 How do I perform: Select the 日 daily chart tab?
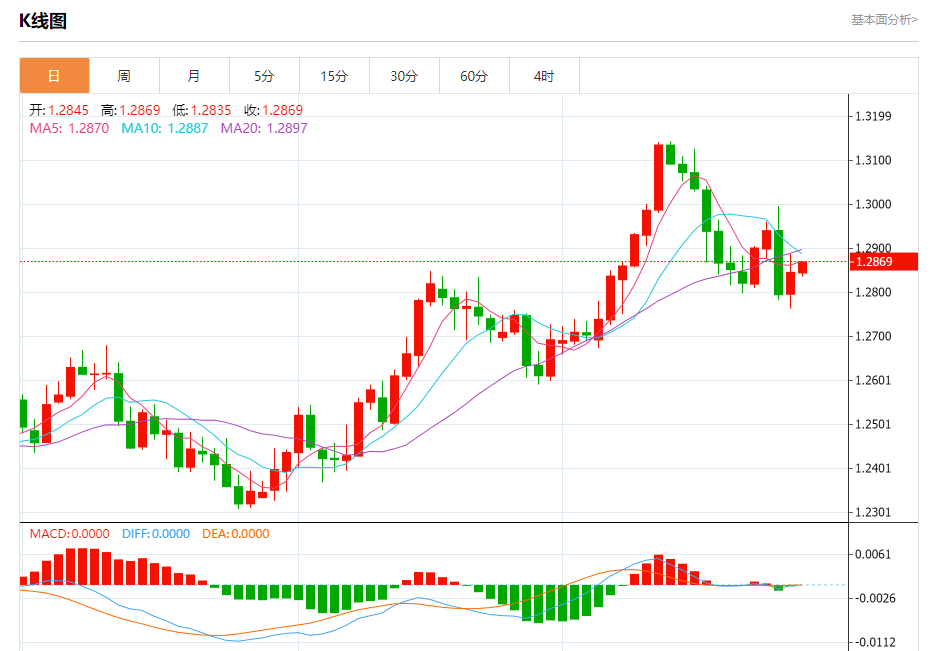click(x=54, y=76)
